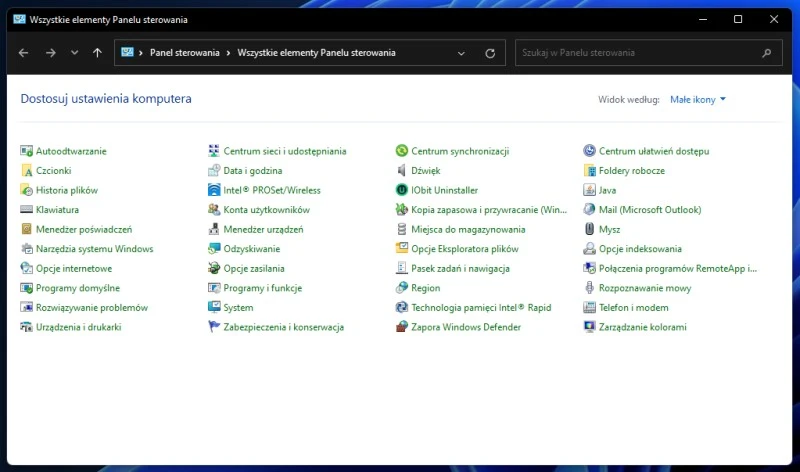Click the Centrum synchronizacji icon
This screenshot has height=472, width=800.
tap(403, 151)
